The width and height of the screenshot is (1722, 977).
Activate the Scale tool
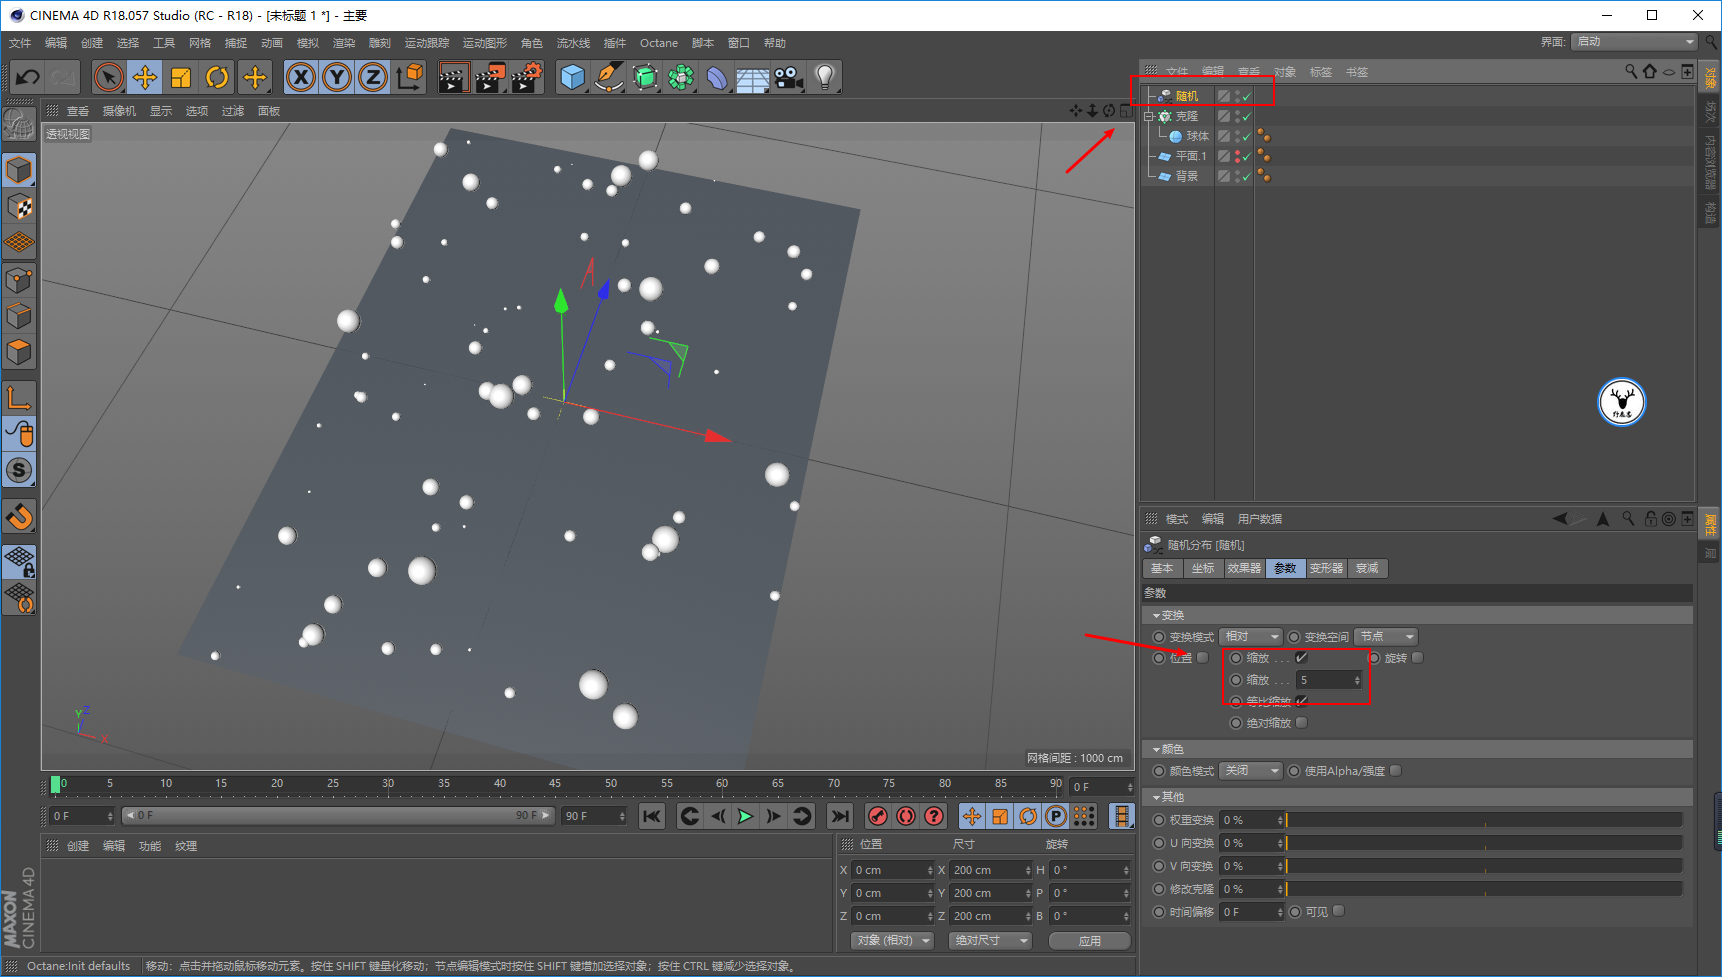(x=181, y=77)
